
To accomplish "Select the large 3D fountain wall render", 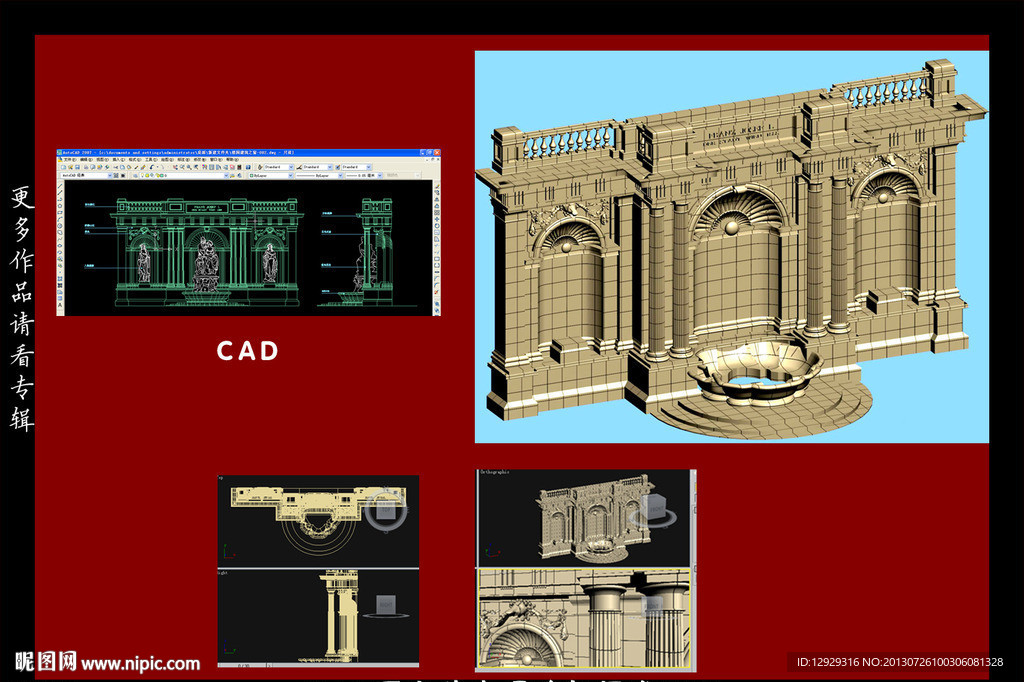I will tap(731, 247).
